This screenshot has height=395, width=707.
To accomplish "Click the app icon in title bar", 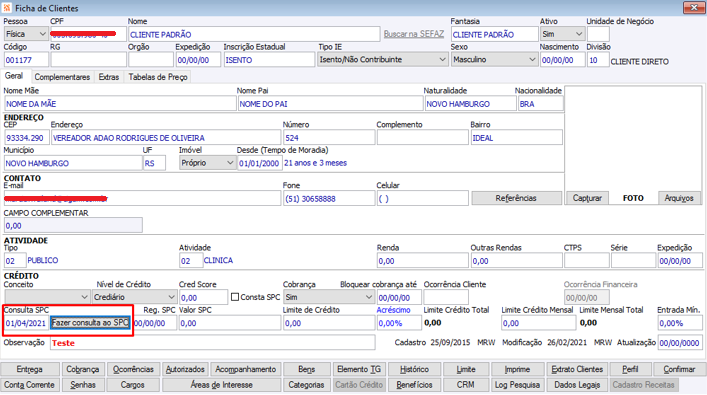I will tap(6, 8).
